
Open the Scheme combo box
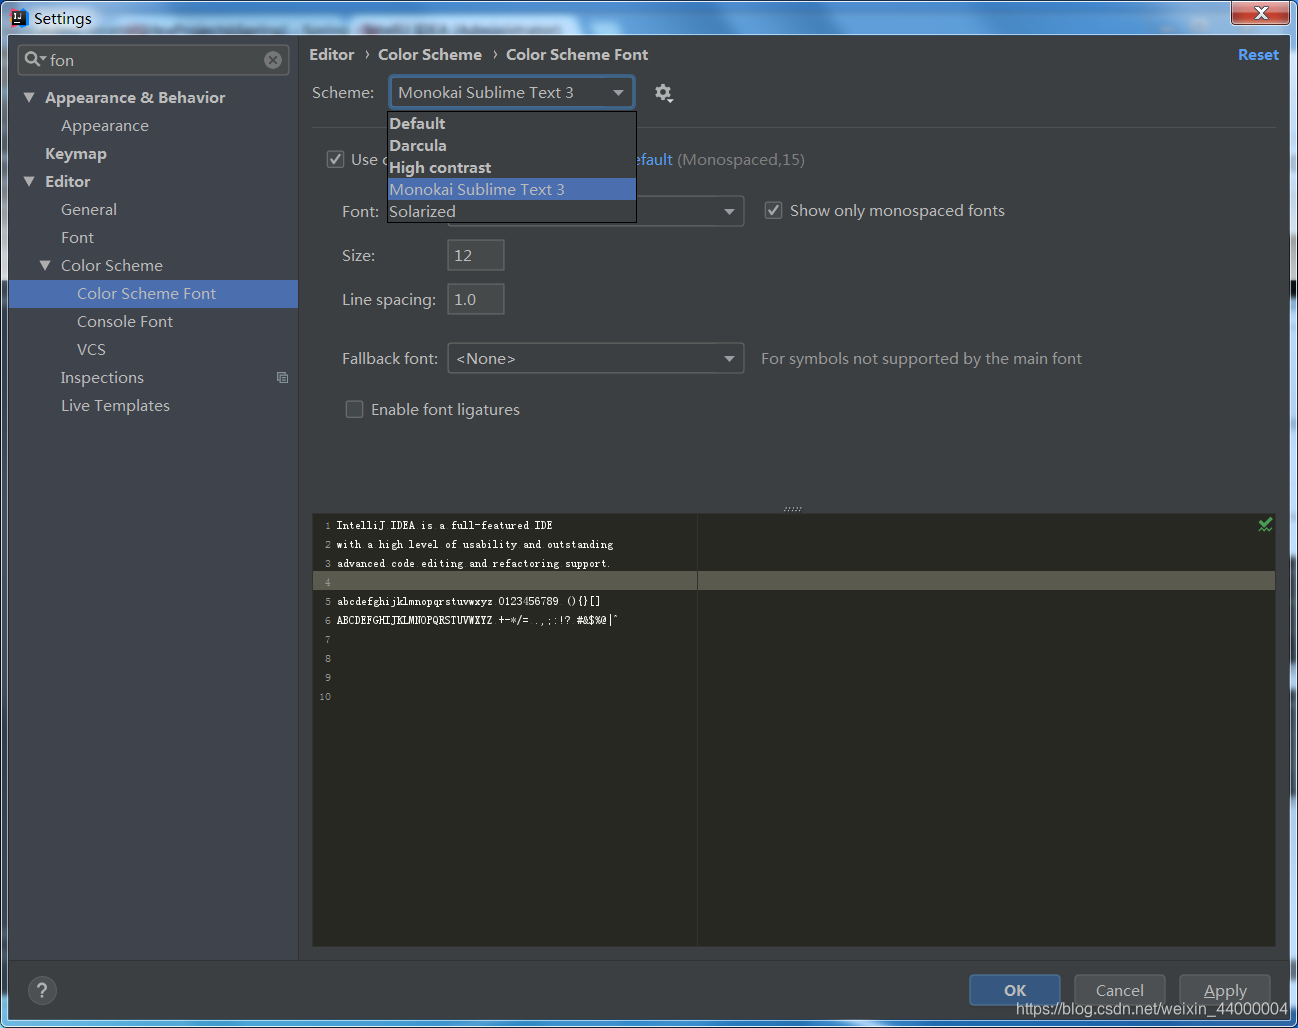click(511, 93)
